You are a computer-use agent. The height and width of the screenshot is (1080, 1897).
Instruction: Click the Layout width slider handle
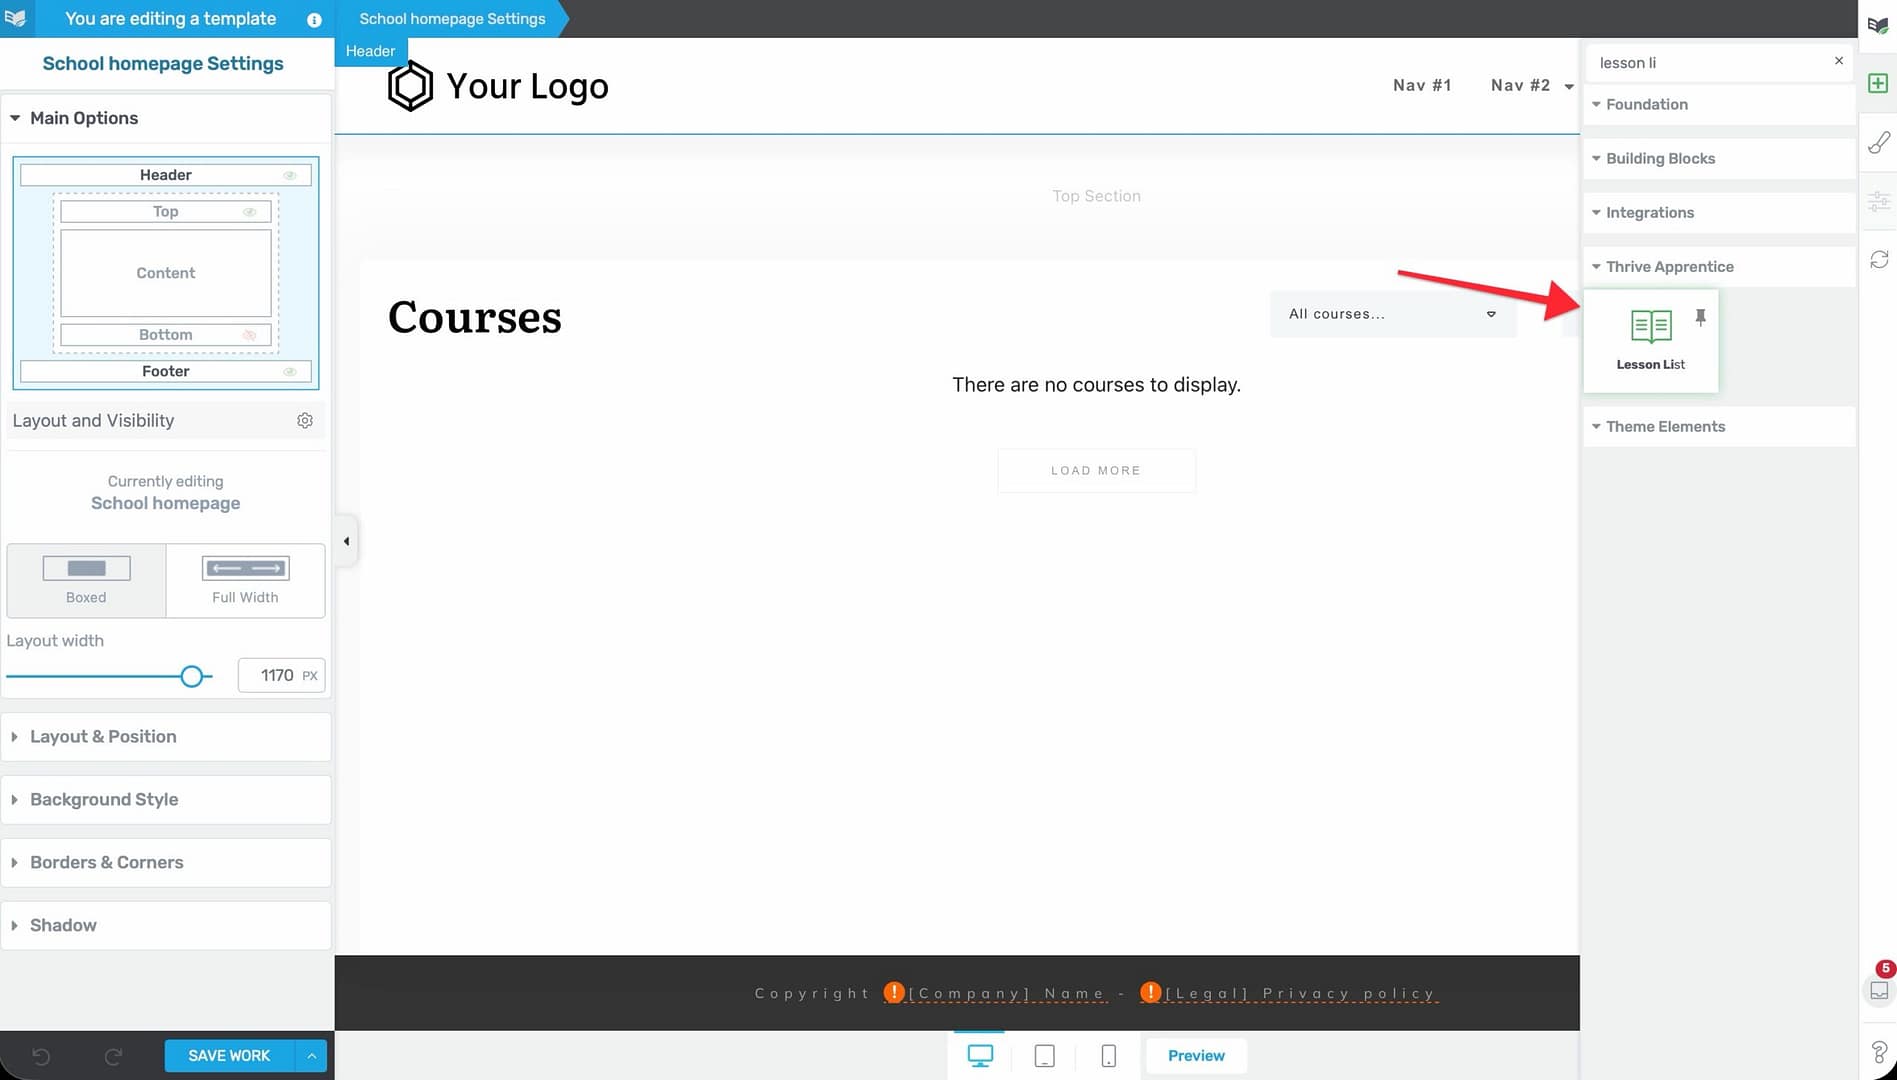tap(192, 677)
